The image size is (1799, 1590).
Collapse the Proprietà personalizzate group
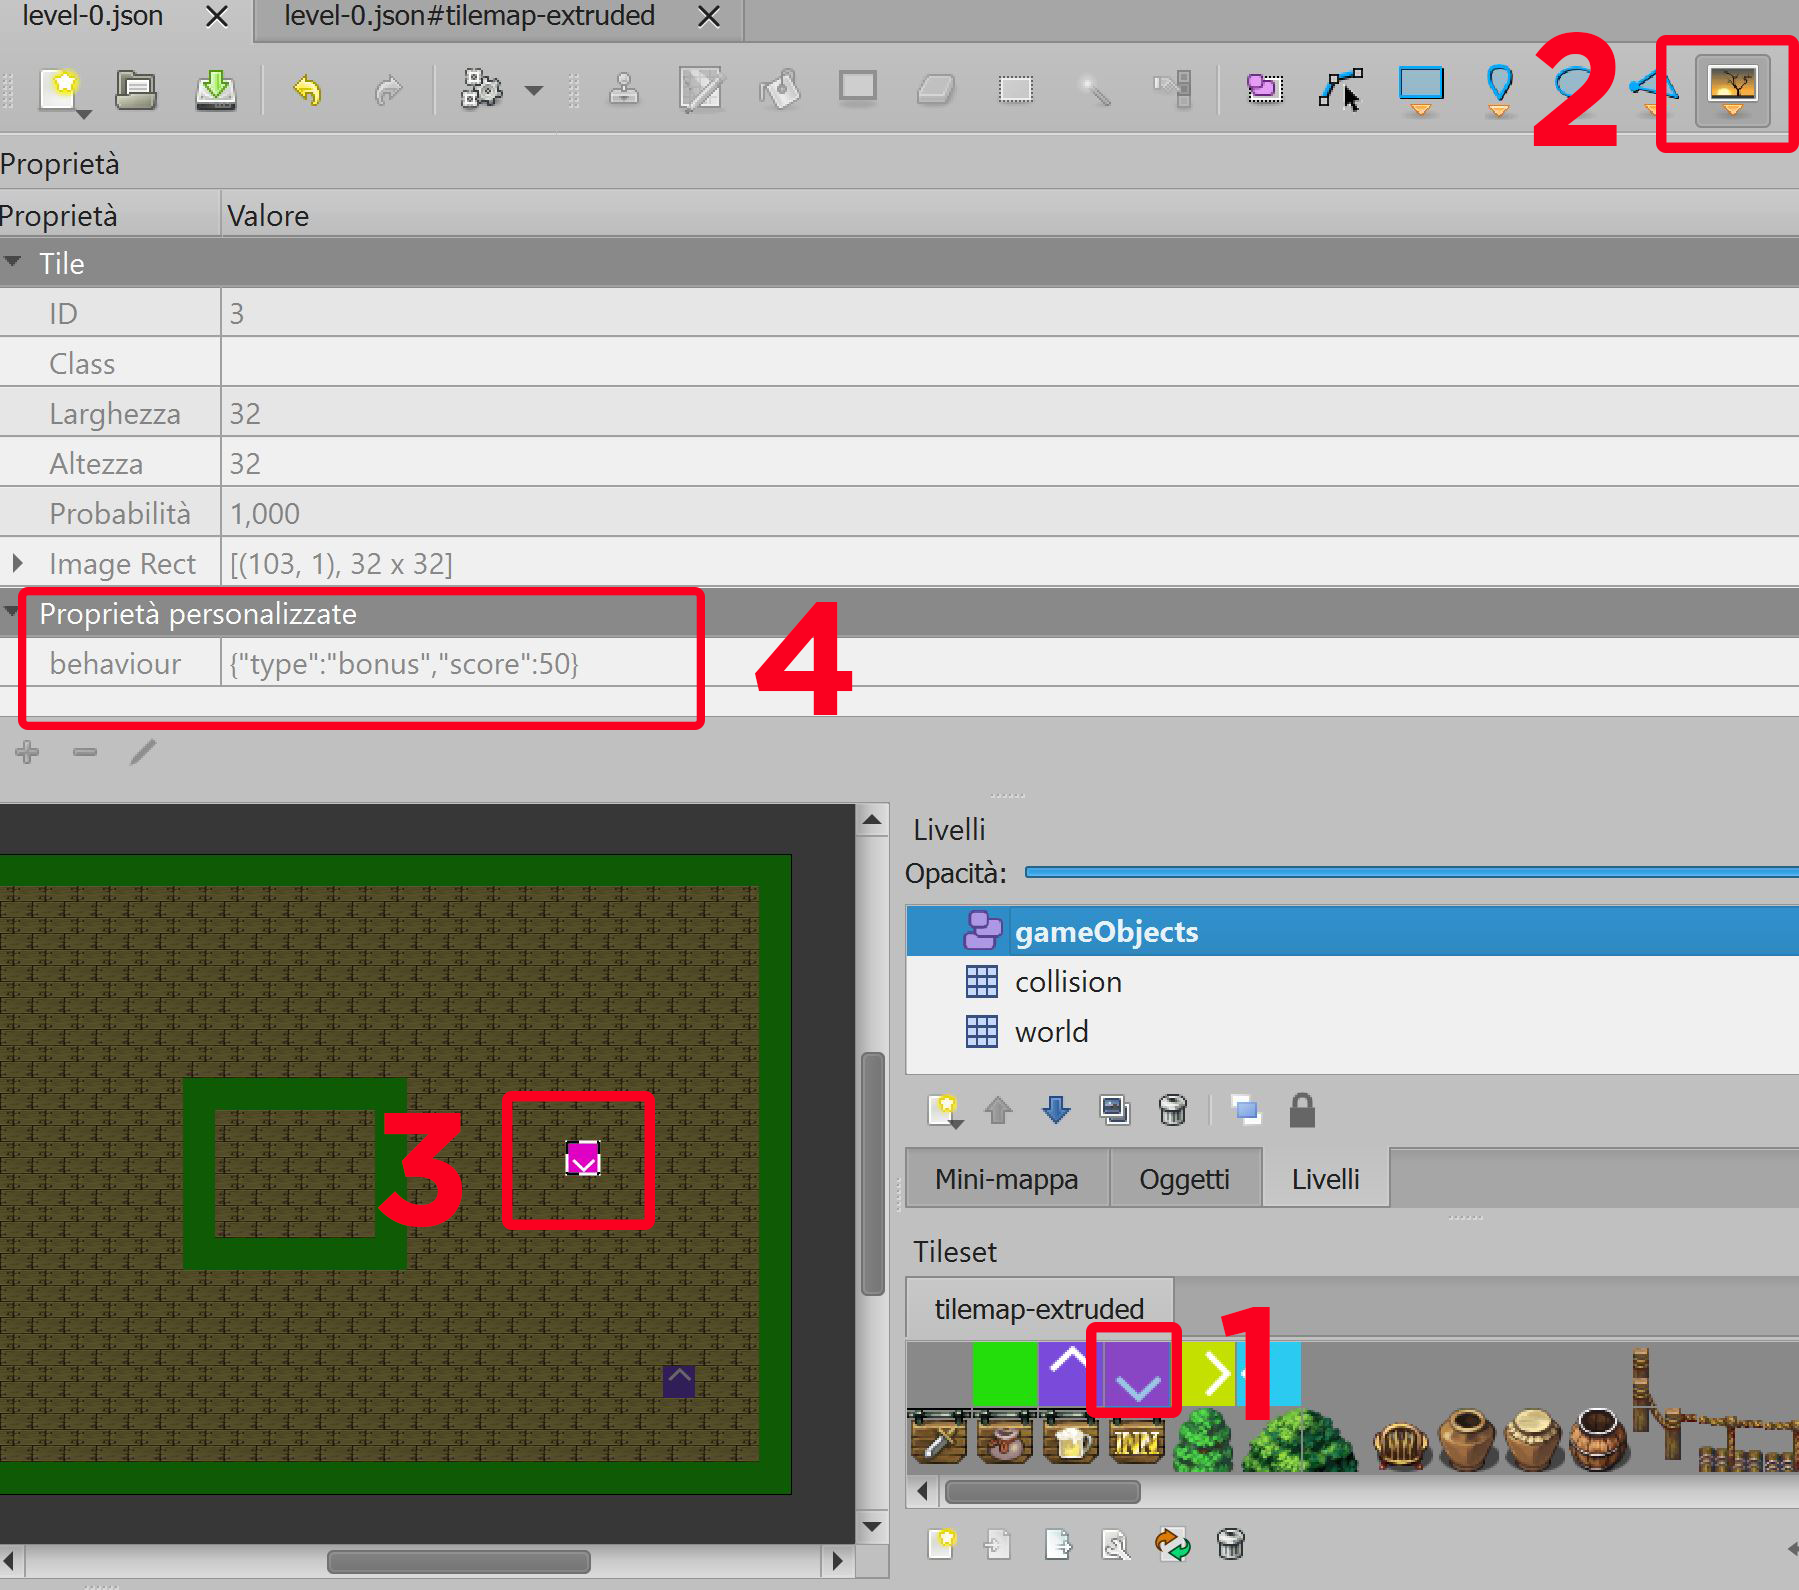point(11,611)
